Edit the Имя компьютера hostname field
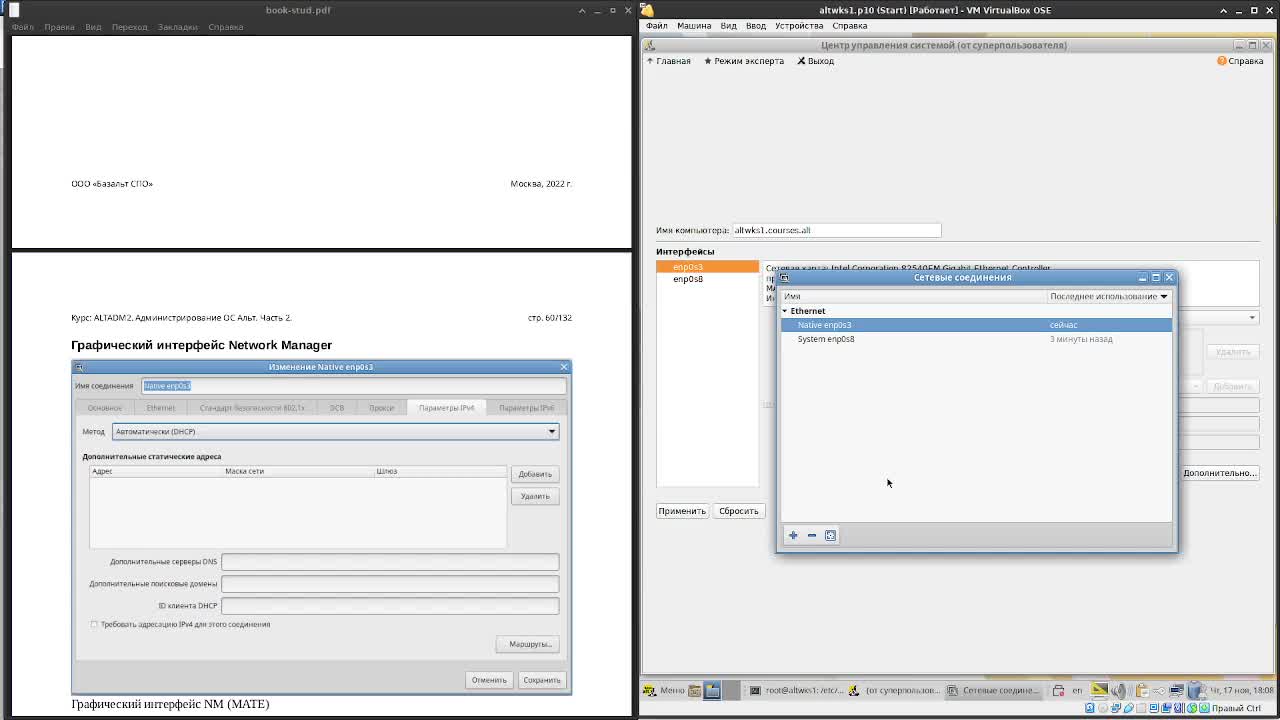The width and height of the screenshot is (1280, 720). coord(836,230)
